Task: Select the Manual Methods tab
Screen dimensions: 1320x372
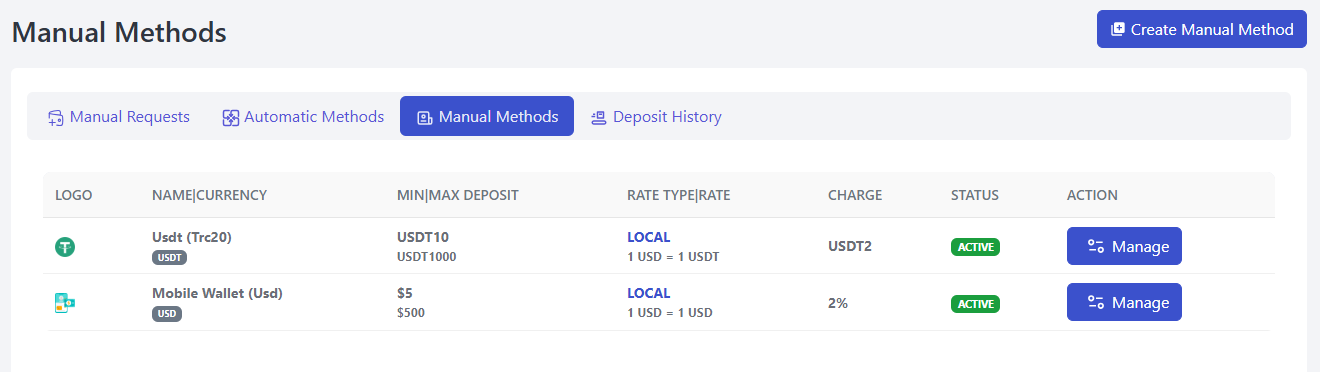Action: coord(487,117)
